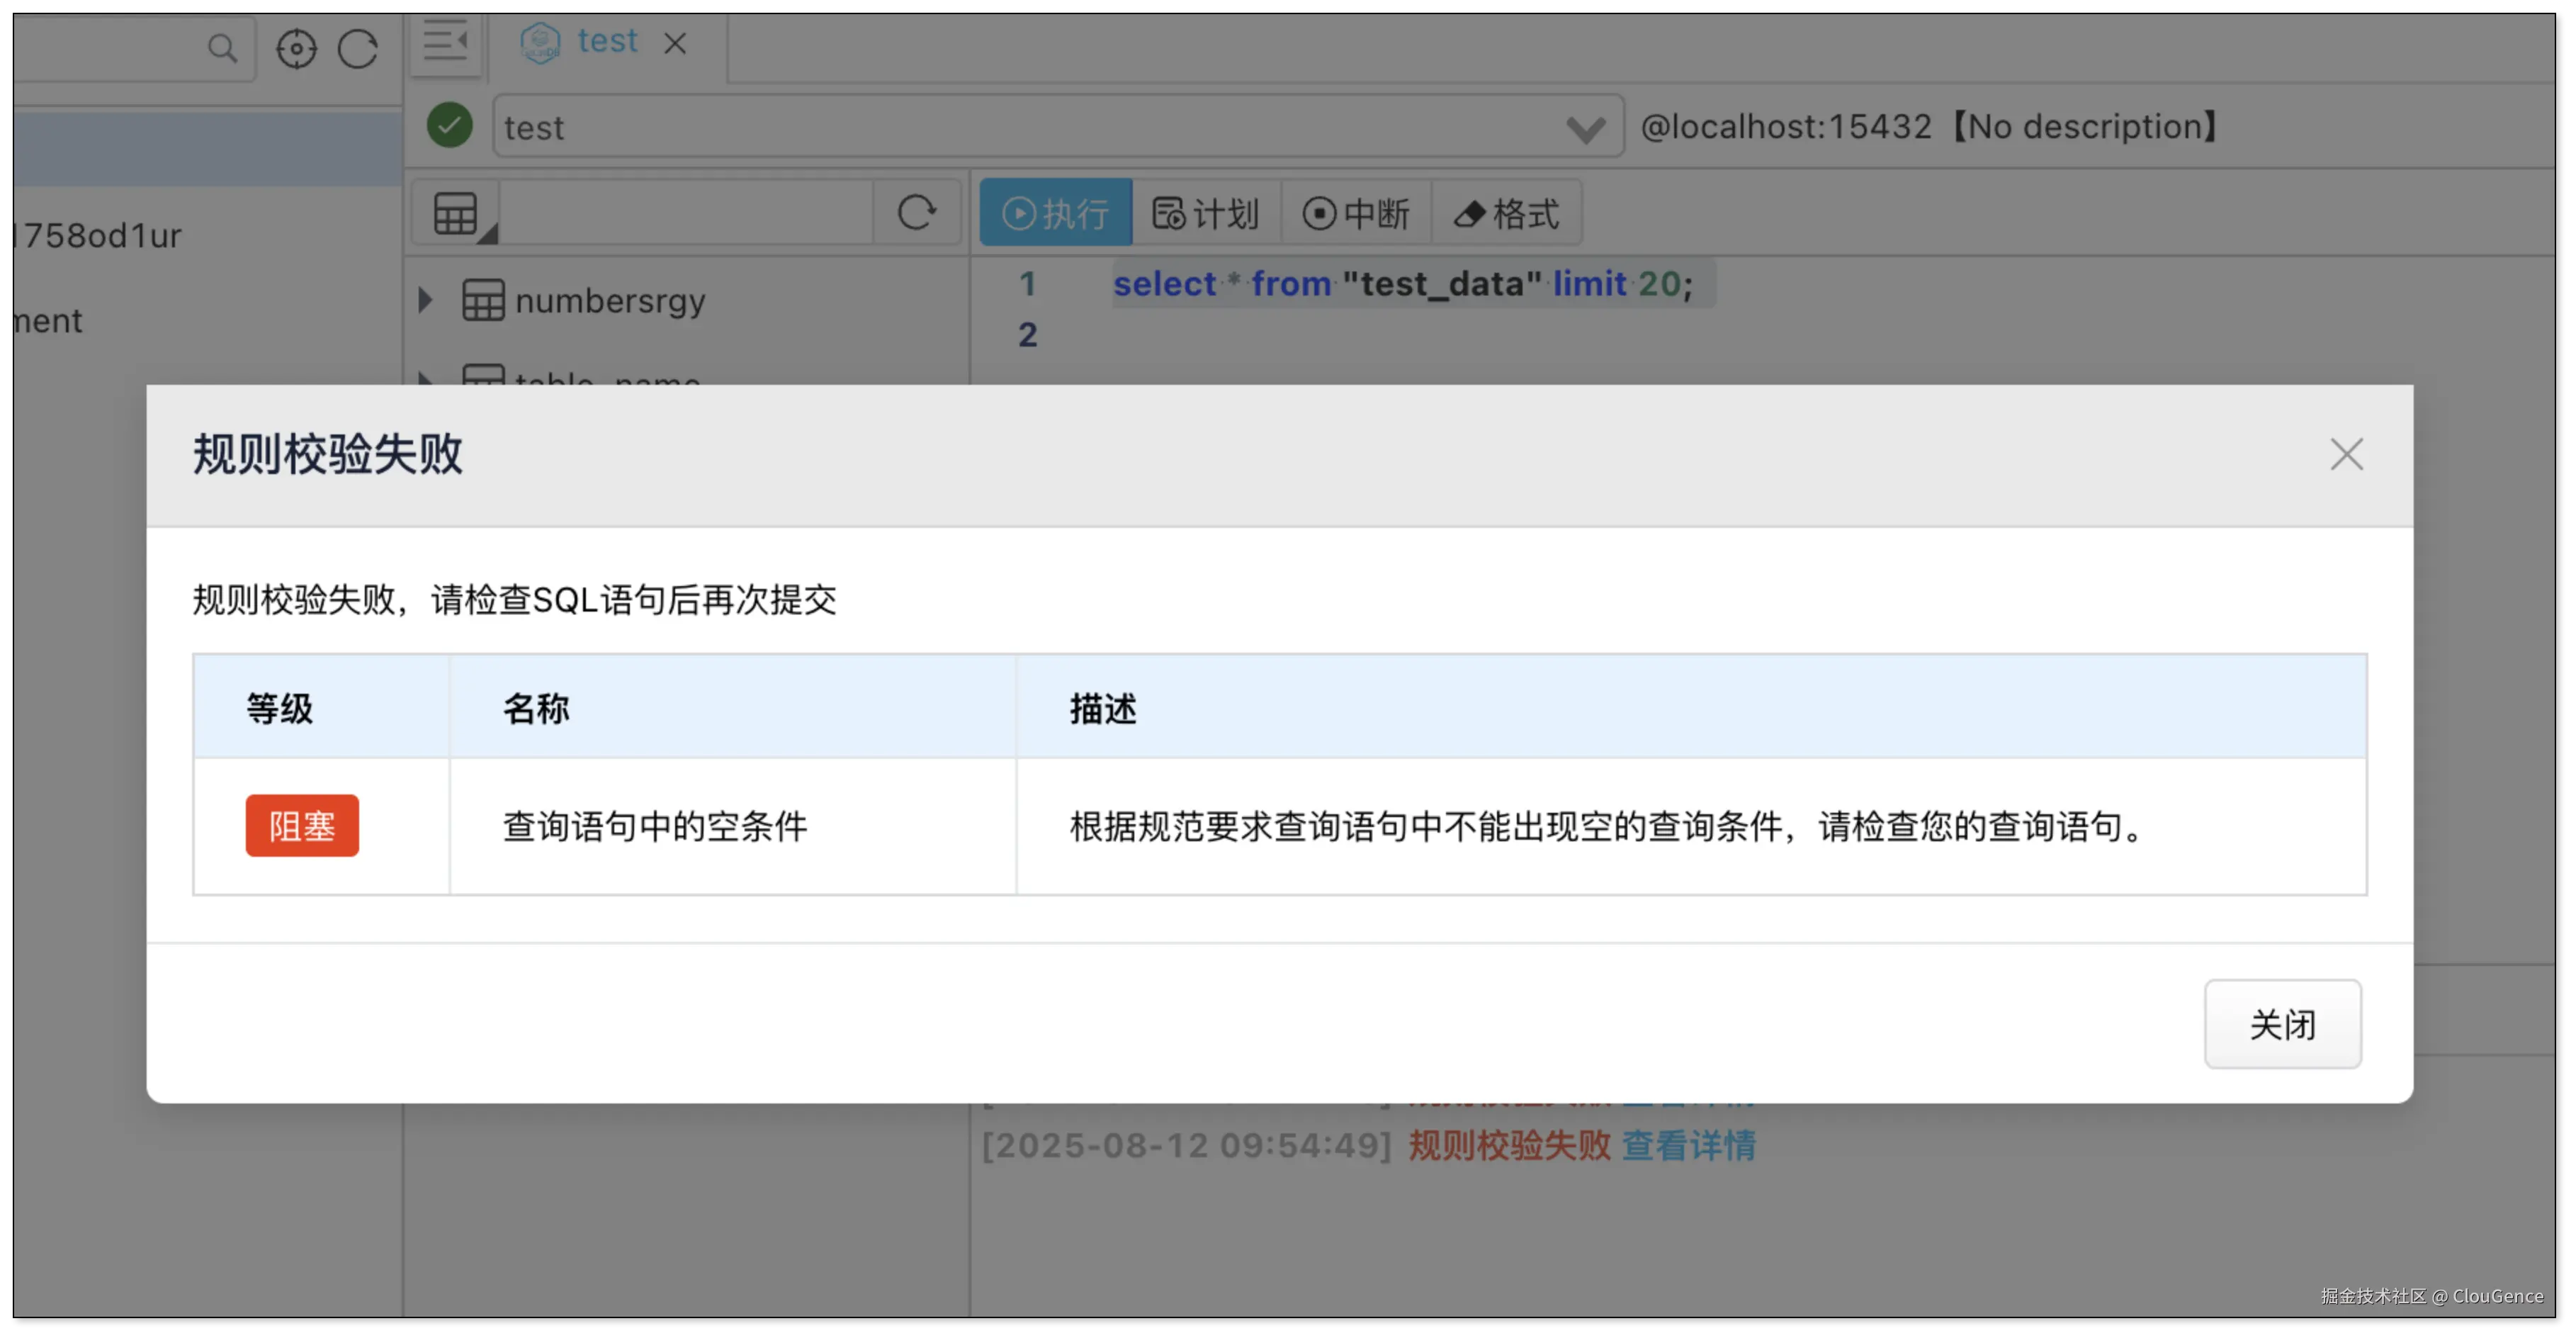Close the dialog with the 关闭 button
2576x1338 pixels.
2282,1024
